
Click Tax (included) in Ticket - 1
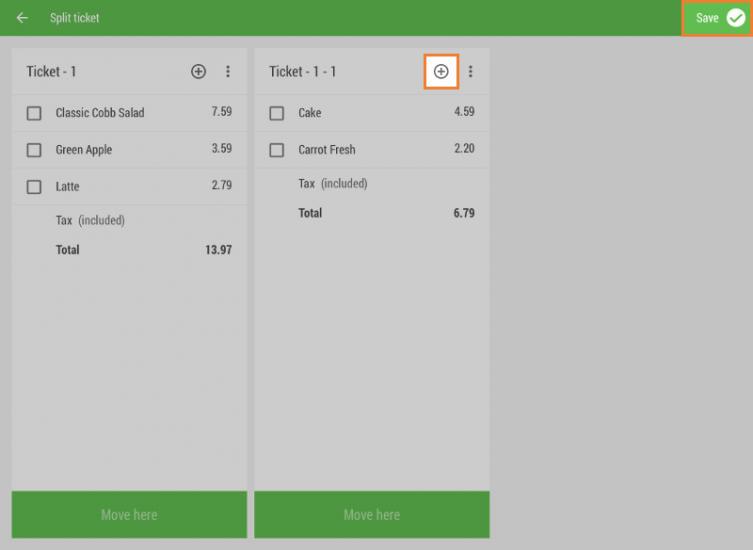click(90, 220)
